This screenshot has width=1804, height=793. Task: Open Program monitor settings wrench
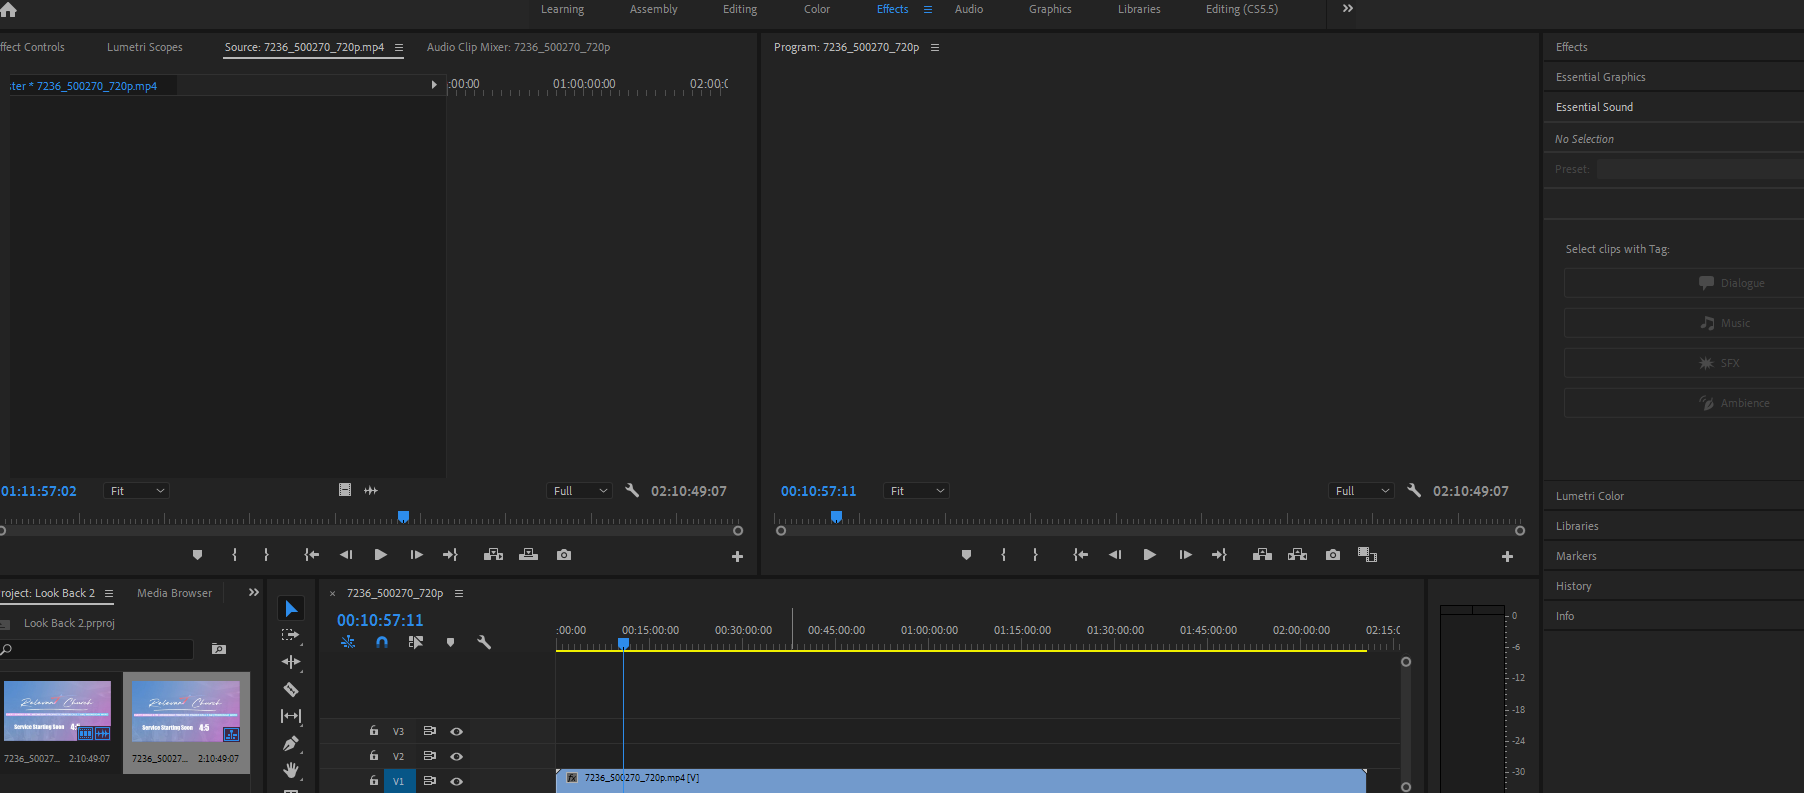coord(1413,491)
